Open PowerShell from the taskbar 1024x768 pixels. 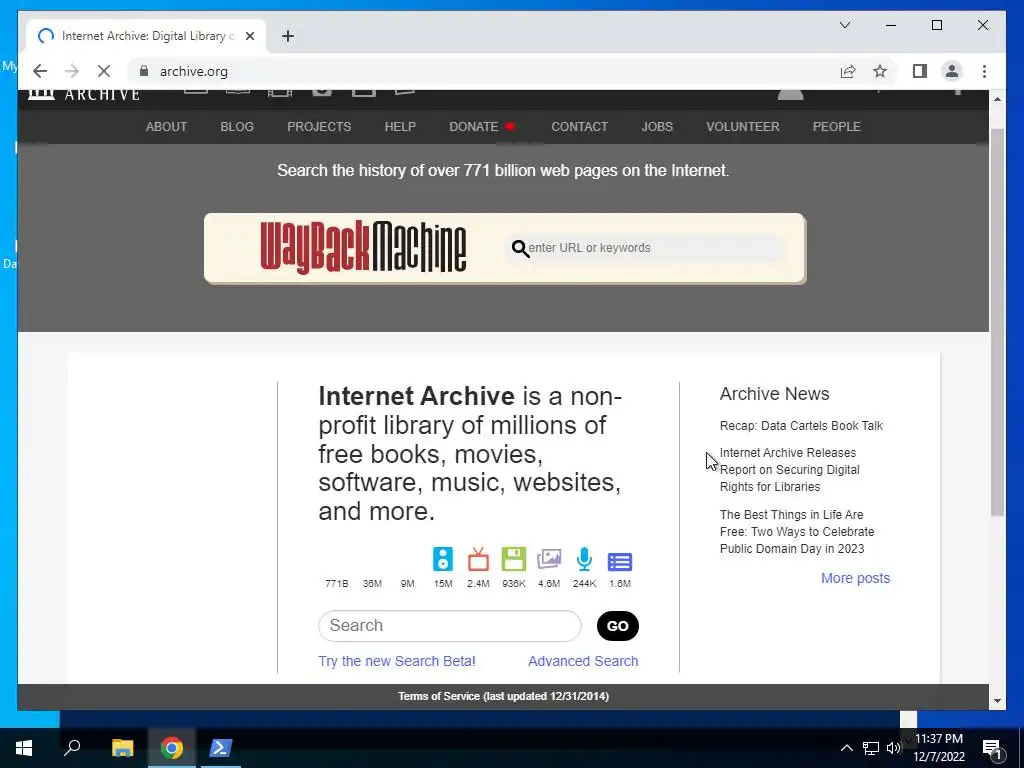coord(220,747)
